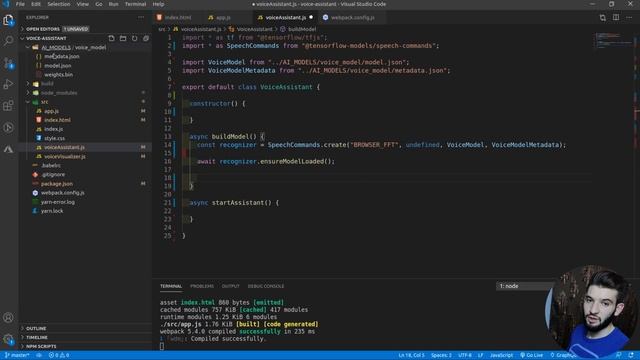Open the editor more actions ellipsis

pyautogui.click(x=629, y=18)
